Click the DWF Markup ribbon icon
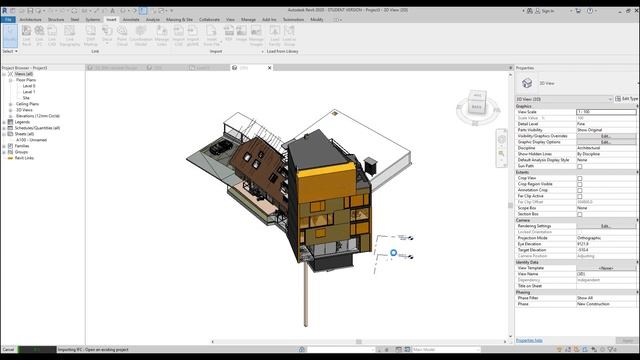Viewport: 640px width, 360px height. [91, 36]
